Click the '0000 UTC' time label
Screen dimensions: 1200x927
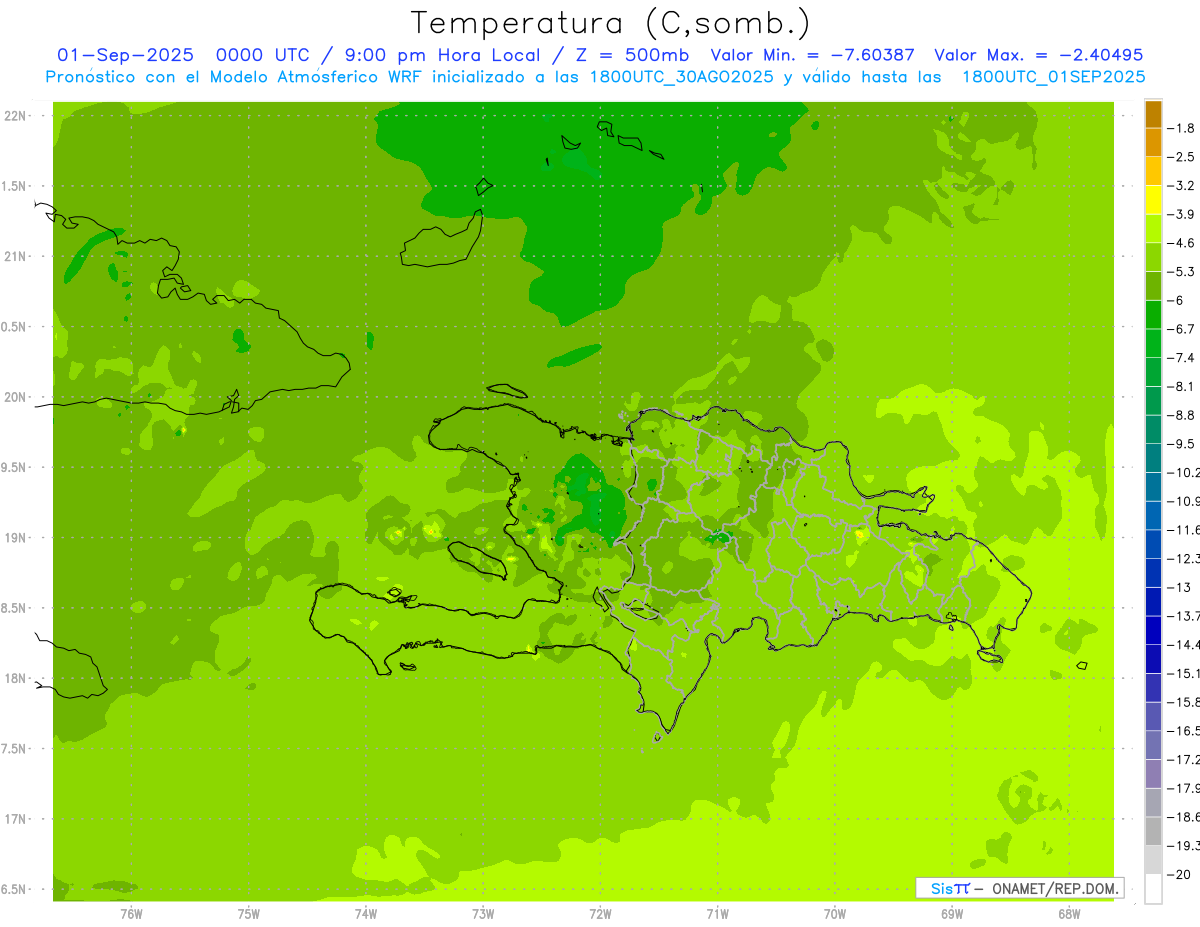pyautogui.click(x=261, y=55)
